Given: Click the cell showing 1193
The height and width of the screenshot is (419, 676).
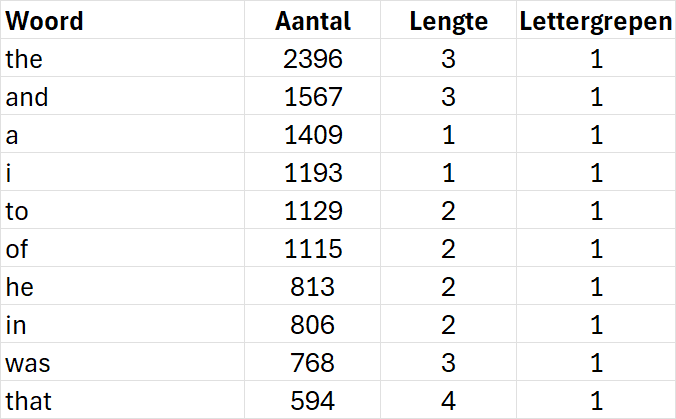Looking at the screenshot, I should pyautogui.click(x=313, y=172).
